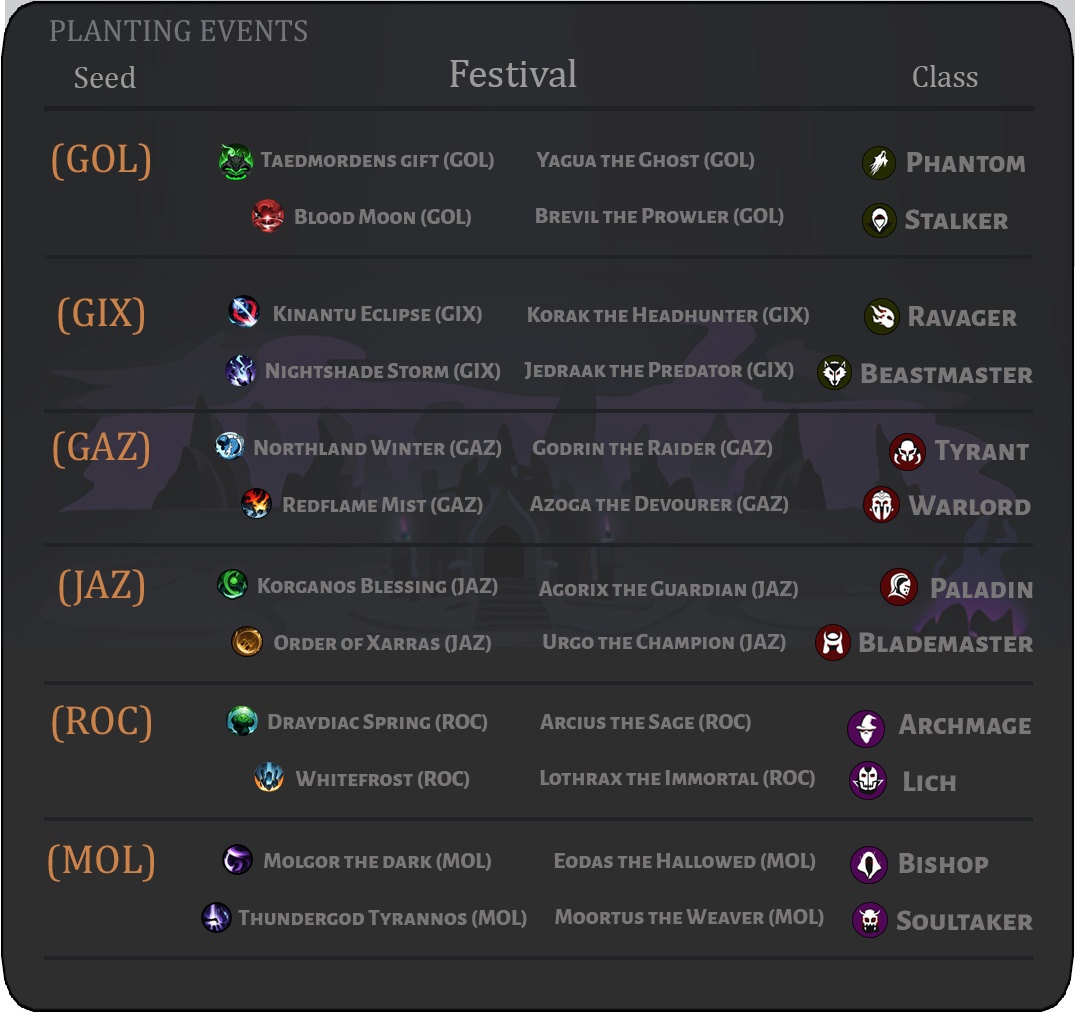
Task: Click the Taedmordens Gift green icon
Action: [x=236, y=162]
